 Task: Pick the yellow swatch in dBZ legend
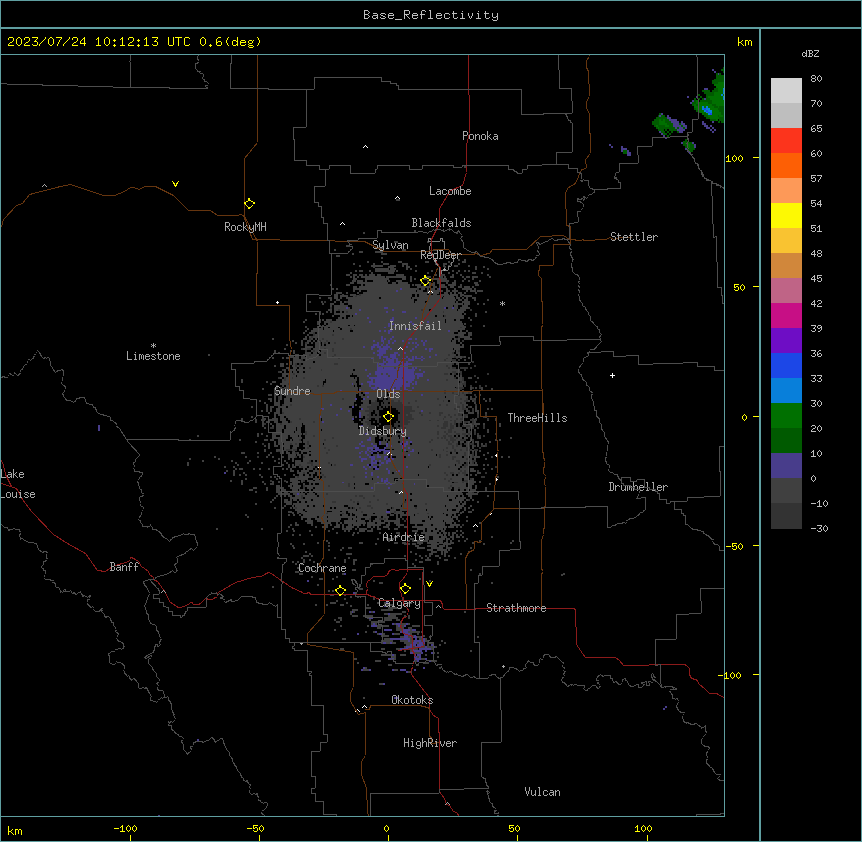click(786, 215)
